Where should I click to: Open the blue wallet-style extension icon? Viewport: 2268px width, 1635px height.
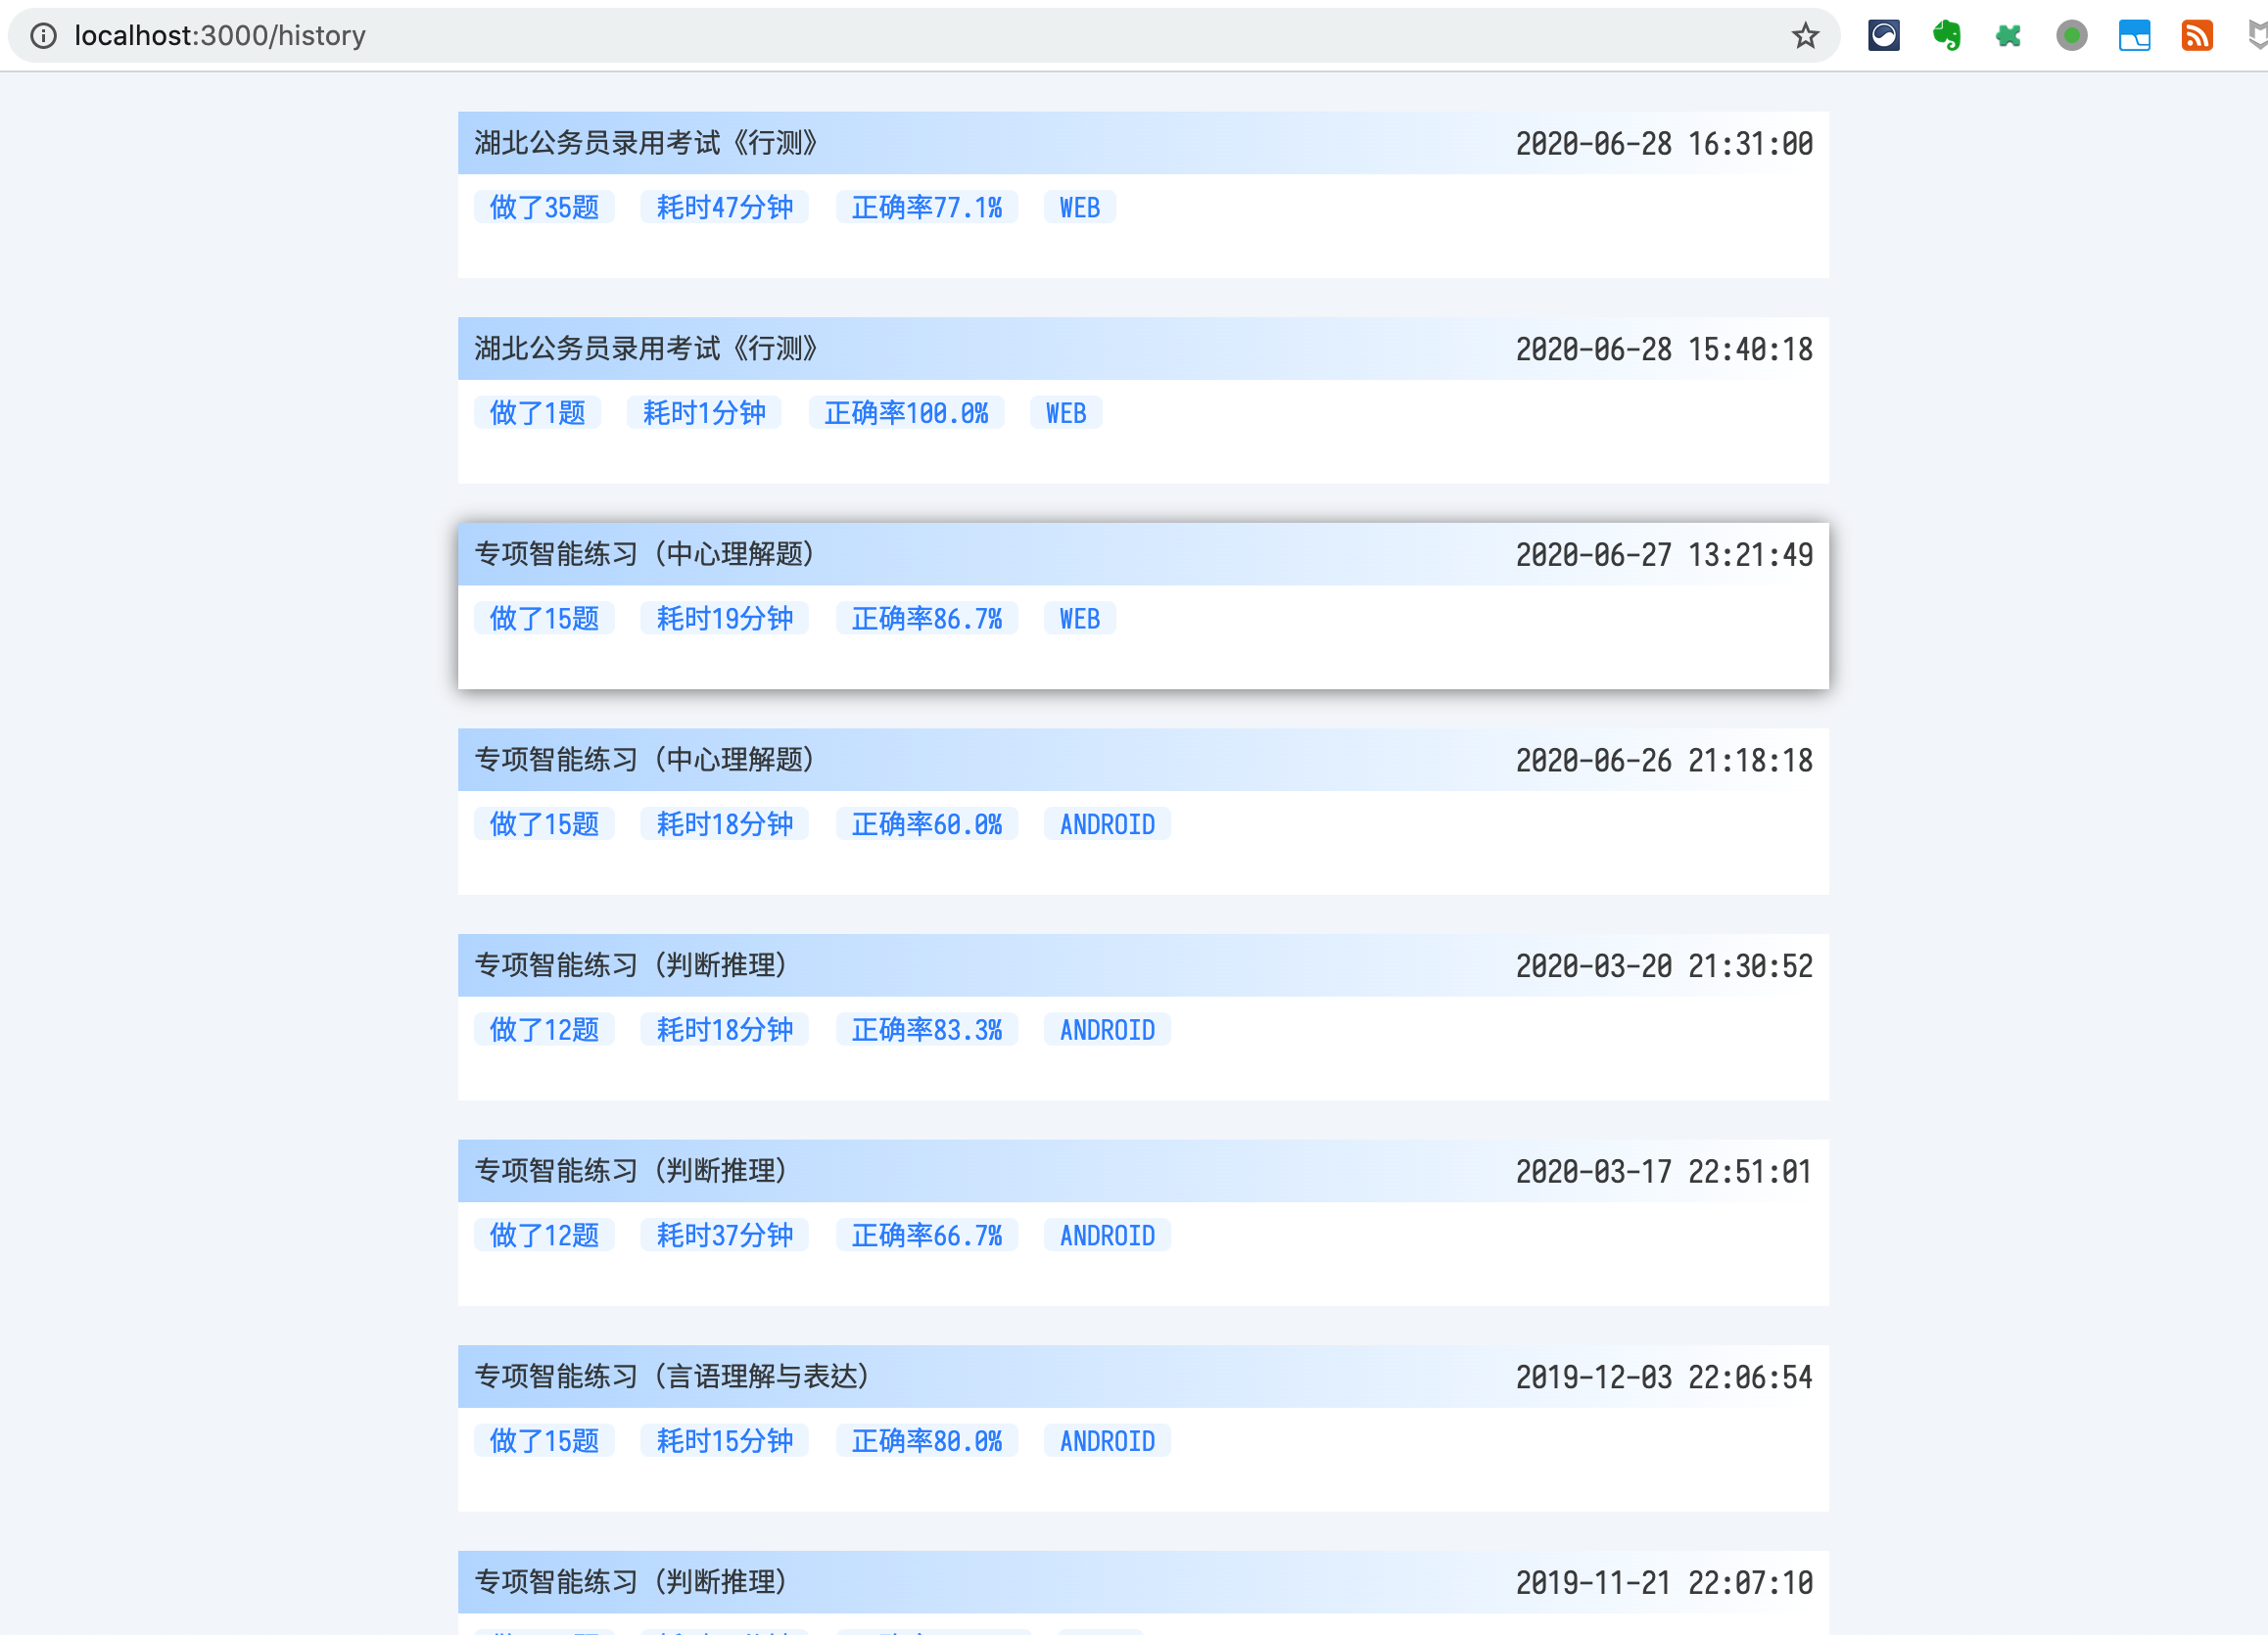coord(2135,35)
